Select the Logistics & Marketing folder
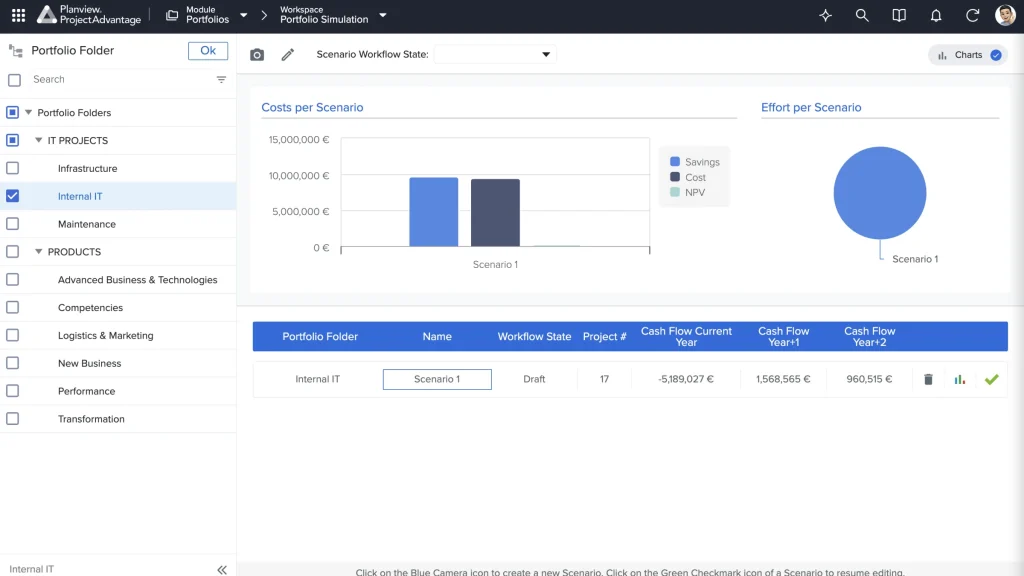 (105, 336)
